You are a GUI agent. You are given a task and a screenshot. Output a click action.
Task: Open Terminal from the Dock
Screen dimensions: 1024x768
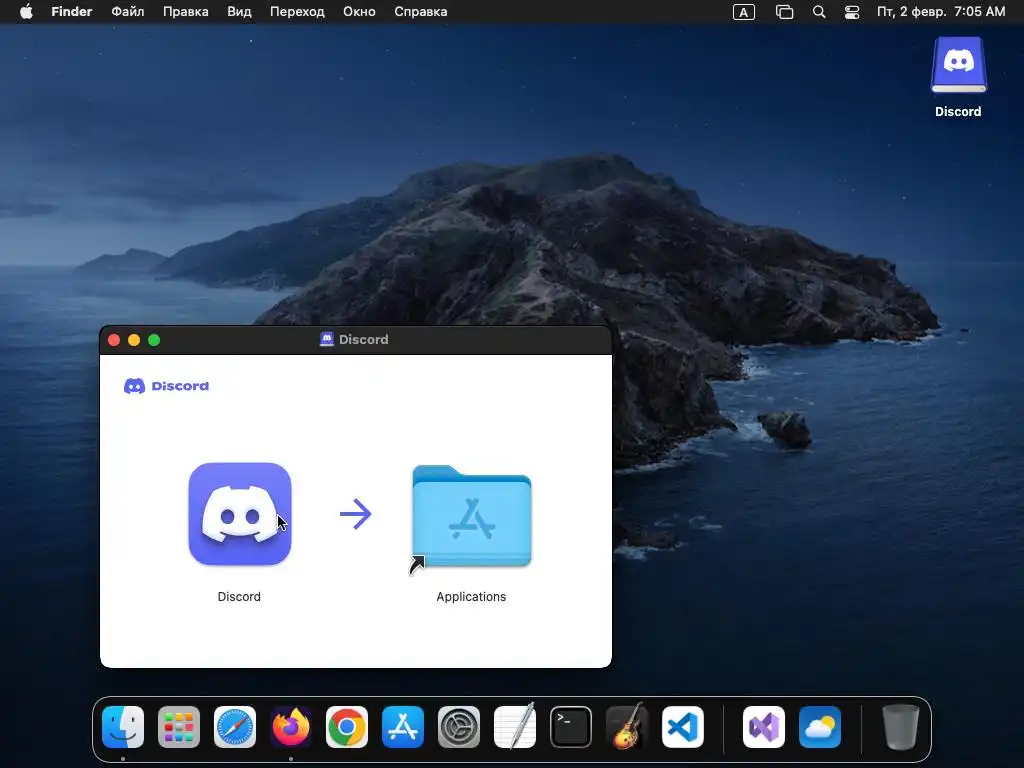[571, 727]
